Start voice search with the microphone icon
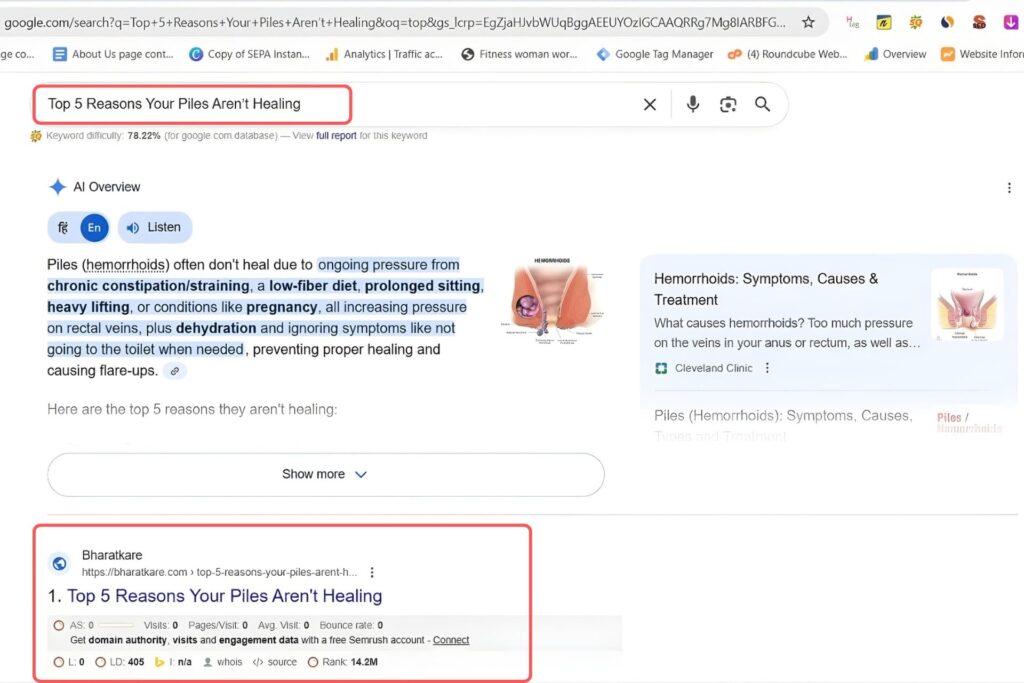This screenshot has width=1024, height=683. click(693, 104)
